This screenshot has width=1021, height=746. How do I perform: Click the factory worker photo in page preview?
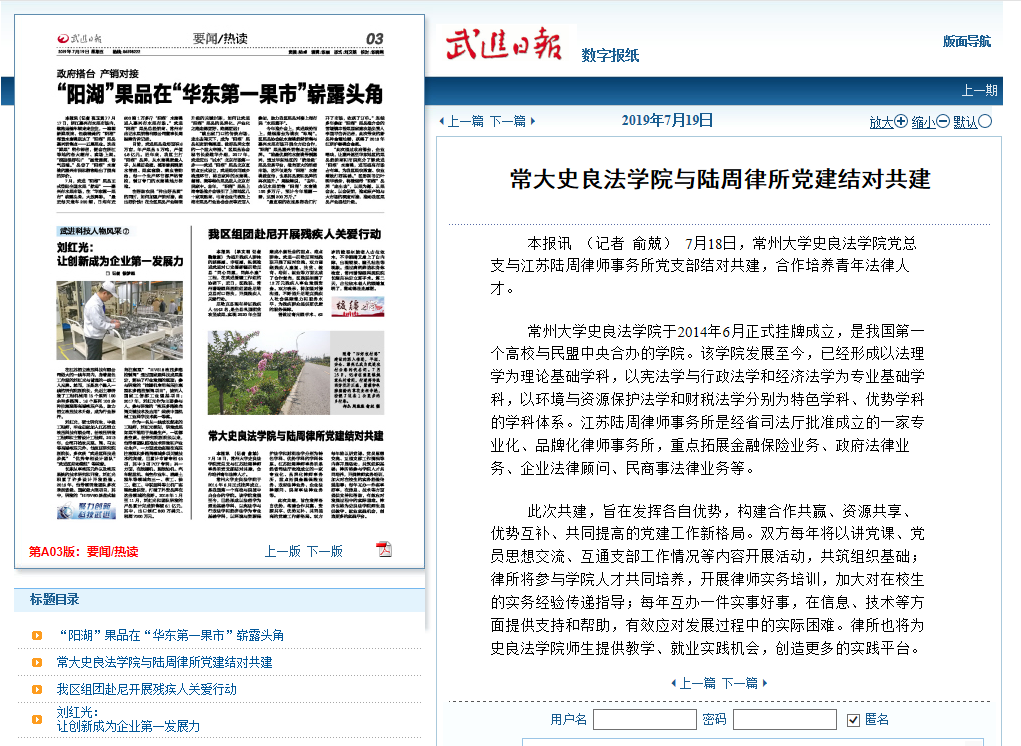click(120, 320)
